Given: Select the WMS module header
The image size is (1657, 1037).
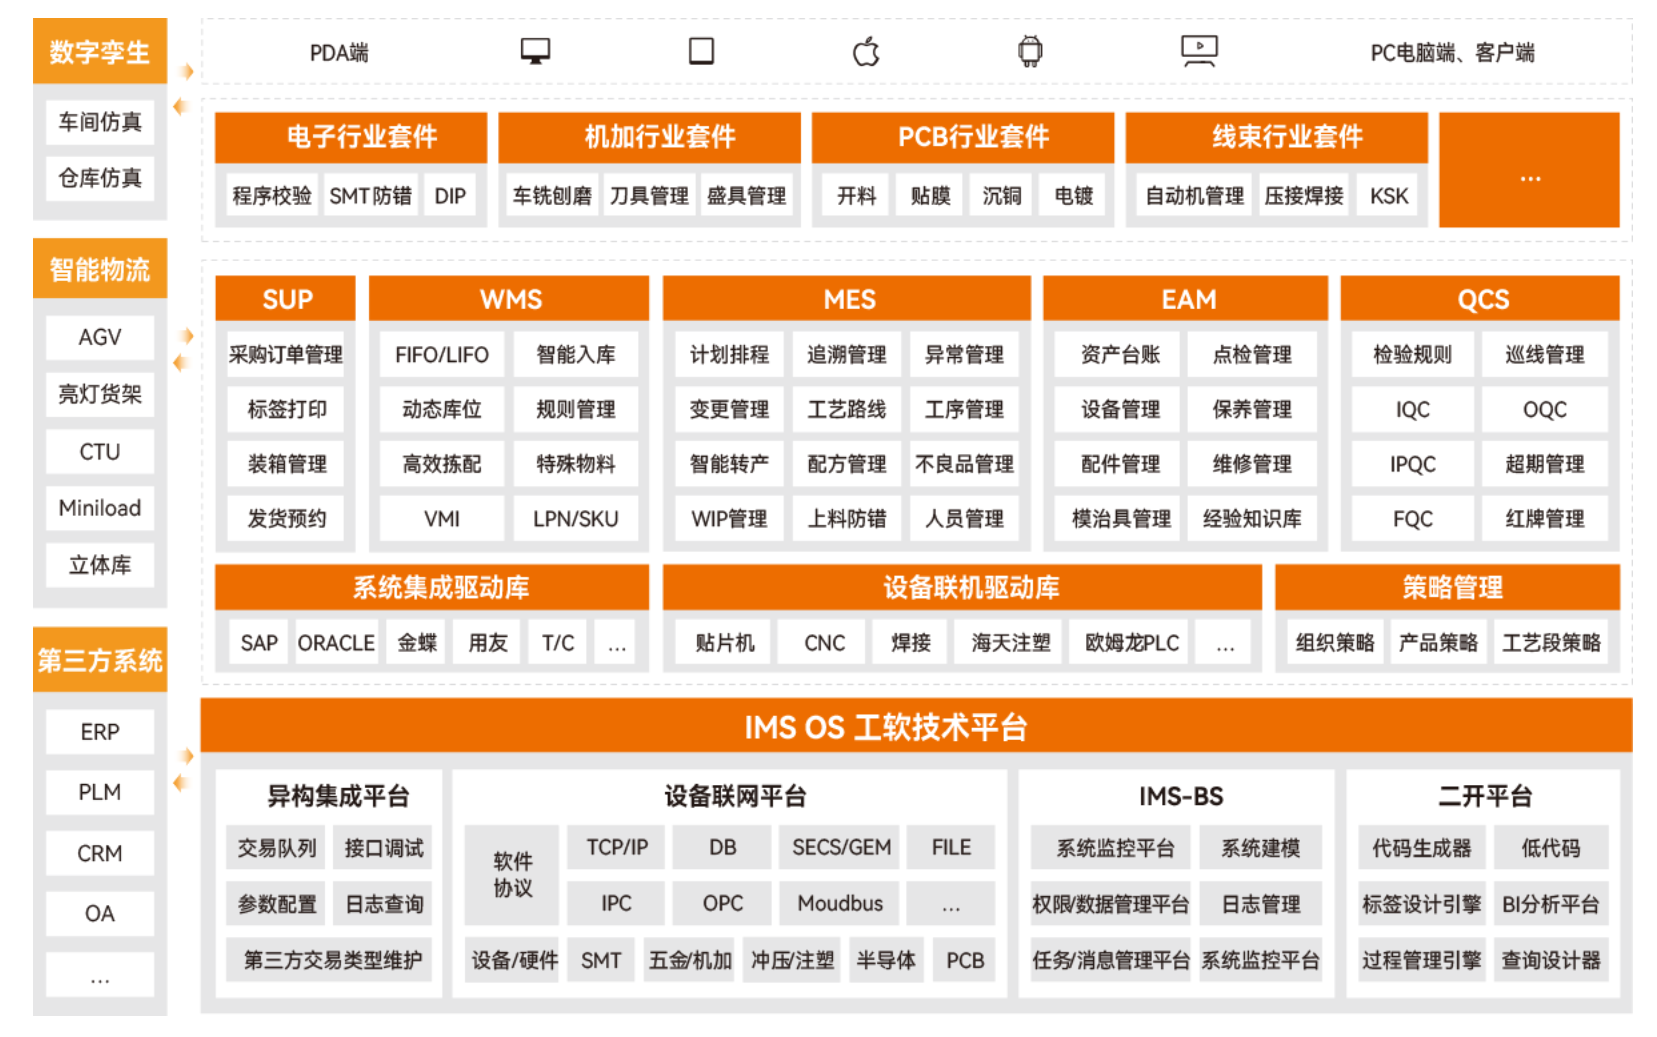Looking at the screenshot, I should 510,299.
